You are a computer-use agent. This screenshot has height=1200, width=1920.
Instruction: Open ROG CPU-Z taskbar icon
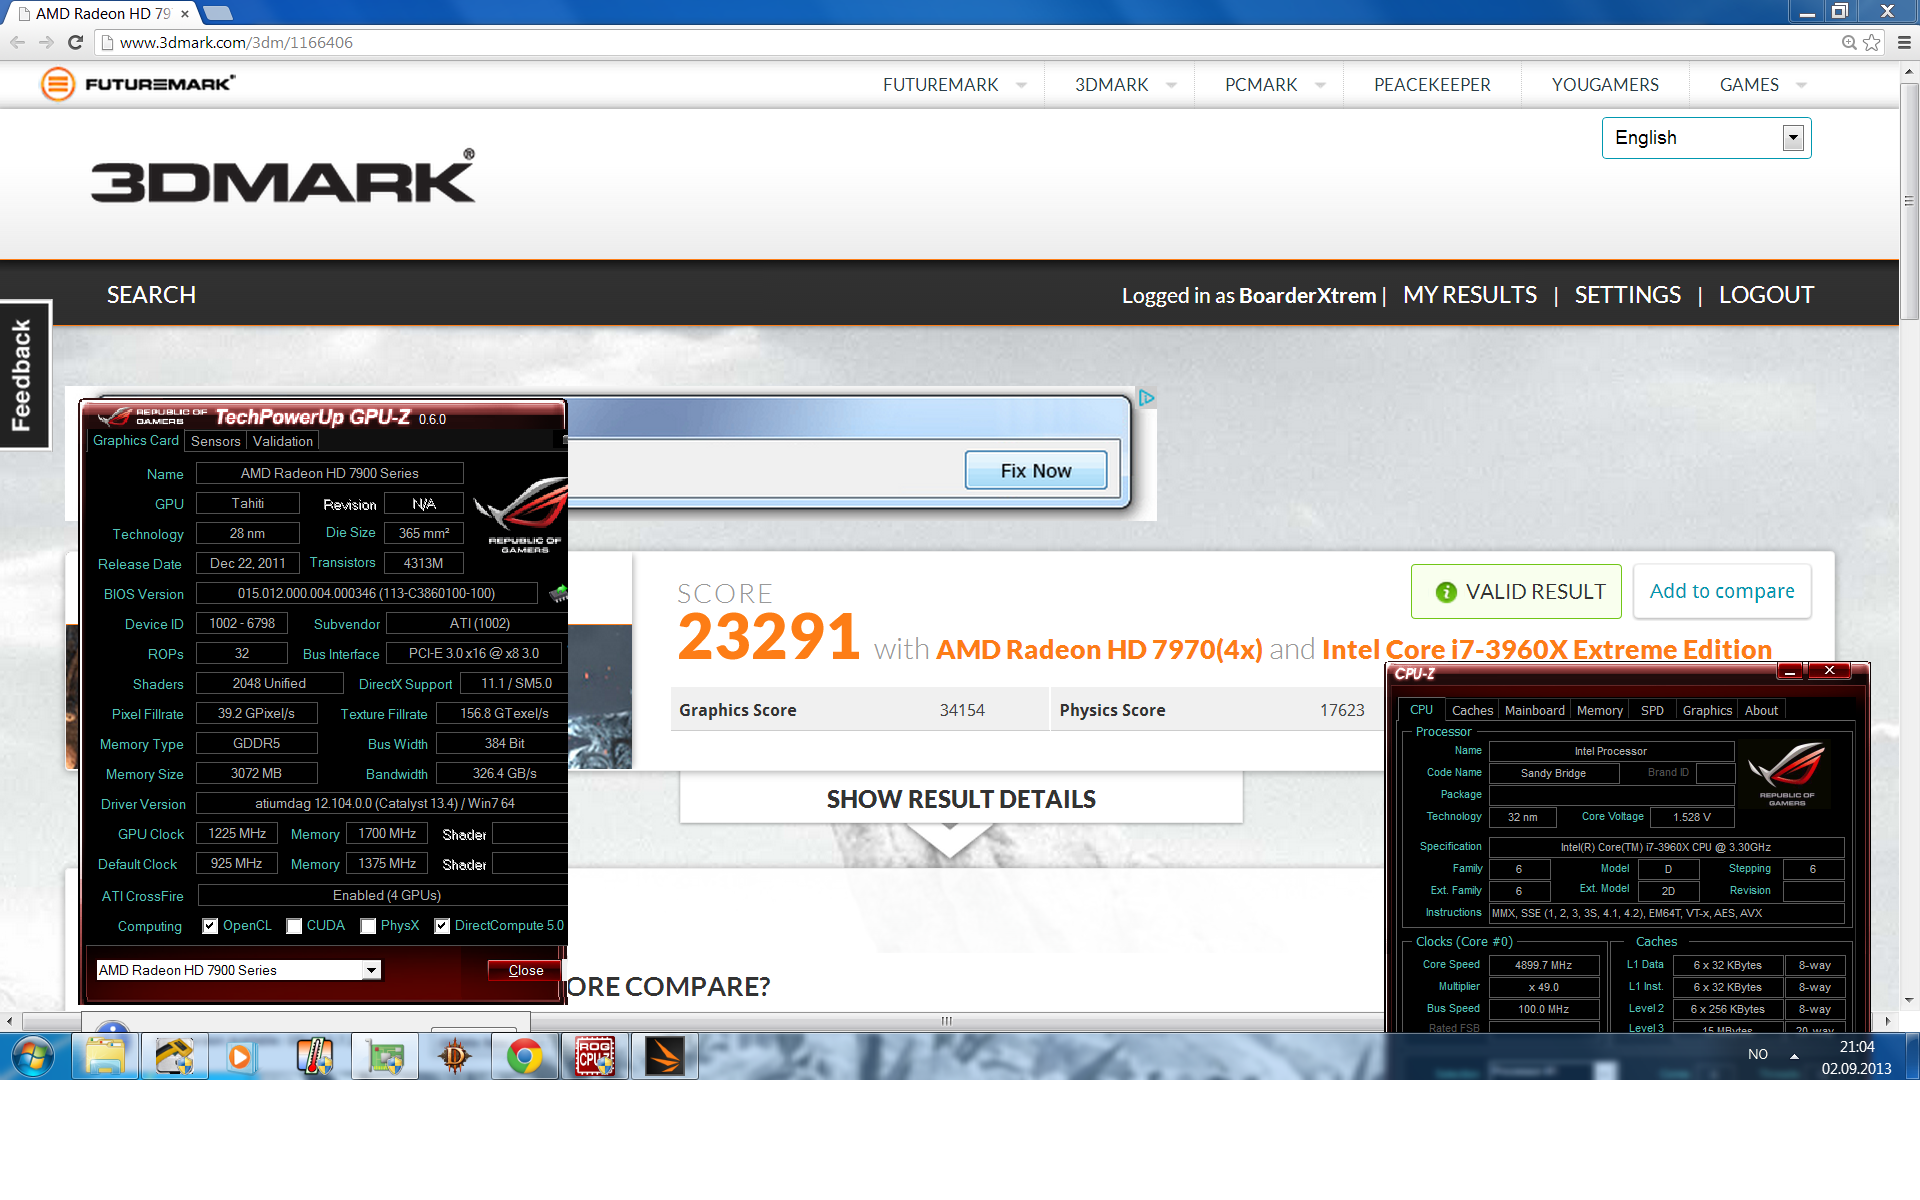[x=594, y=1056]
